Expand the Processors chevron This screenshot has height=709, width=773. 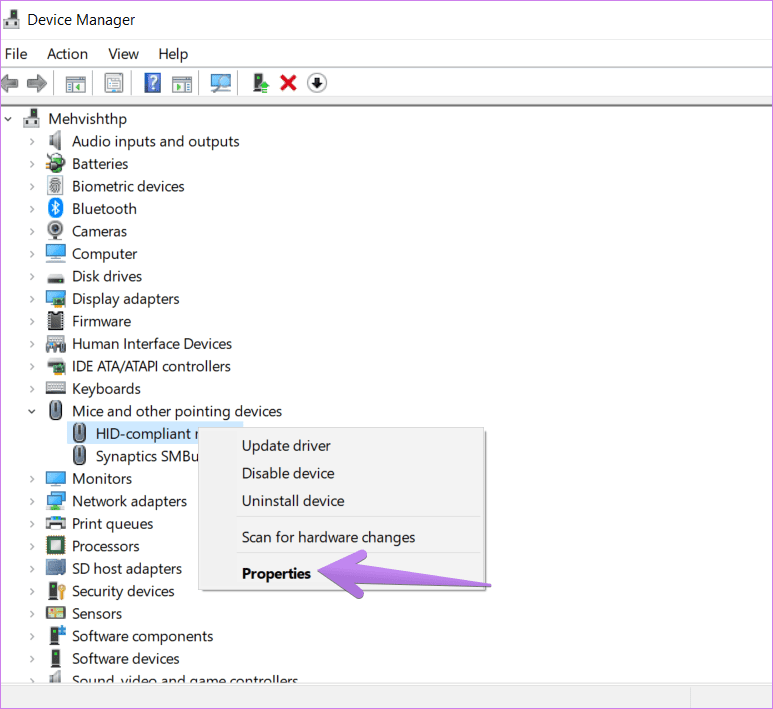(x=32, y=546)
